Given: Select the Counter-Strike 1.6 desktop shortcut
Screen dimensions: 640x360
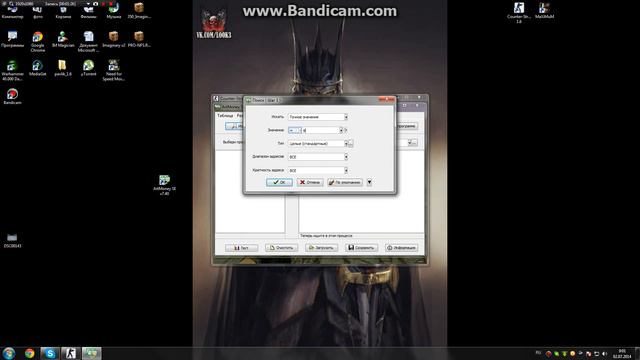Looking at the screenshot, I should pos(519,13).
